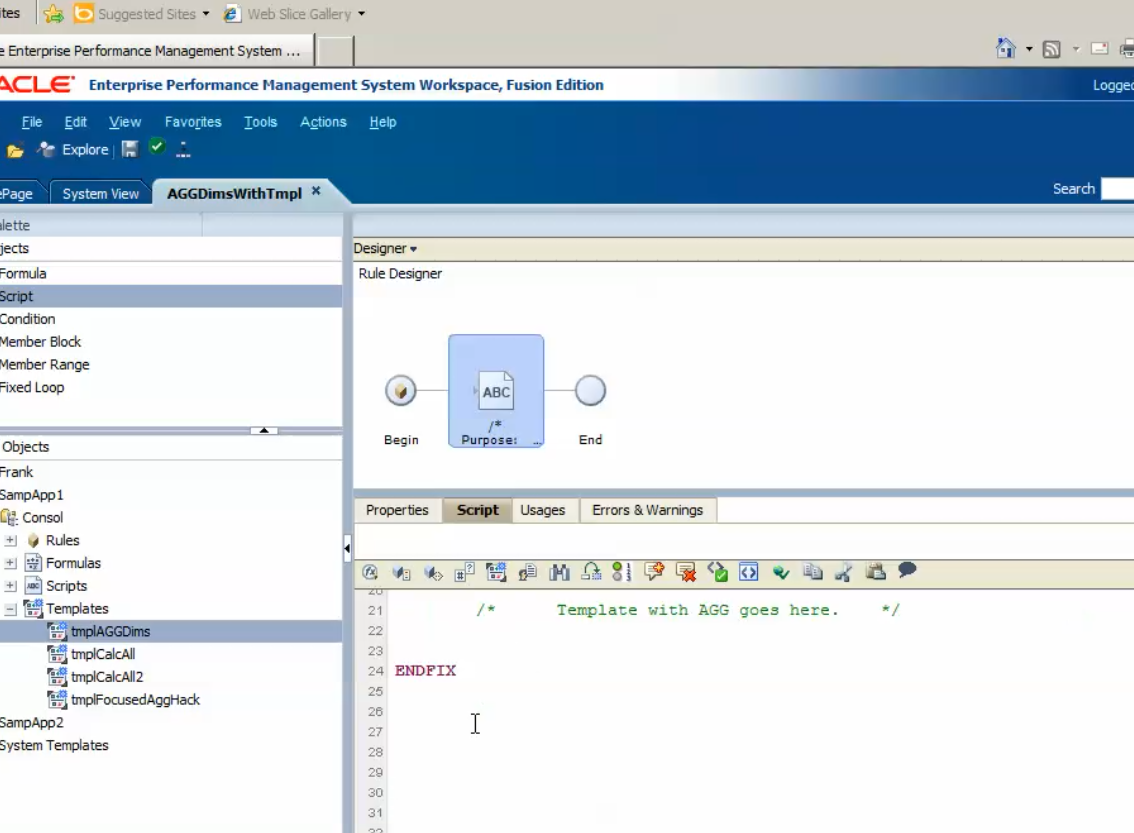
Task: Open the File menu
Action: [32, 121]
